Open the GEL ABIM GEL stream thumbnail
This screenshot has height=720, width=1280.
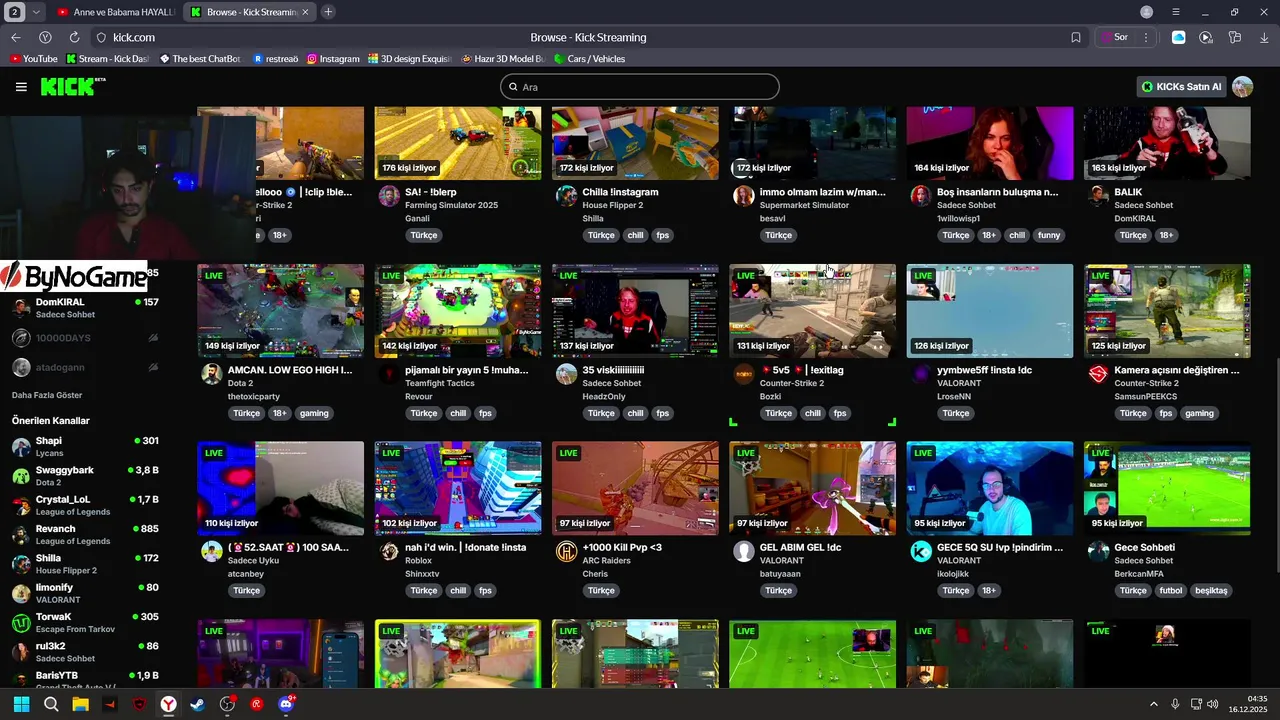click(x=812, y=488)
